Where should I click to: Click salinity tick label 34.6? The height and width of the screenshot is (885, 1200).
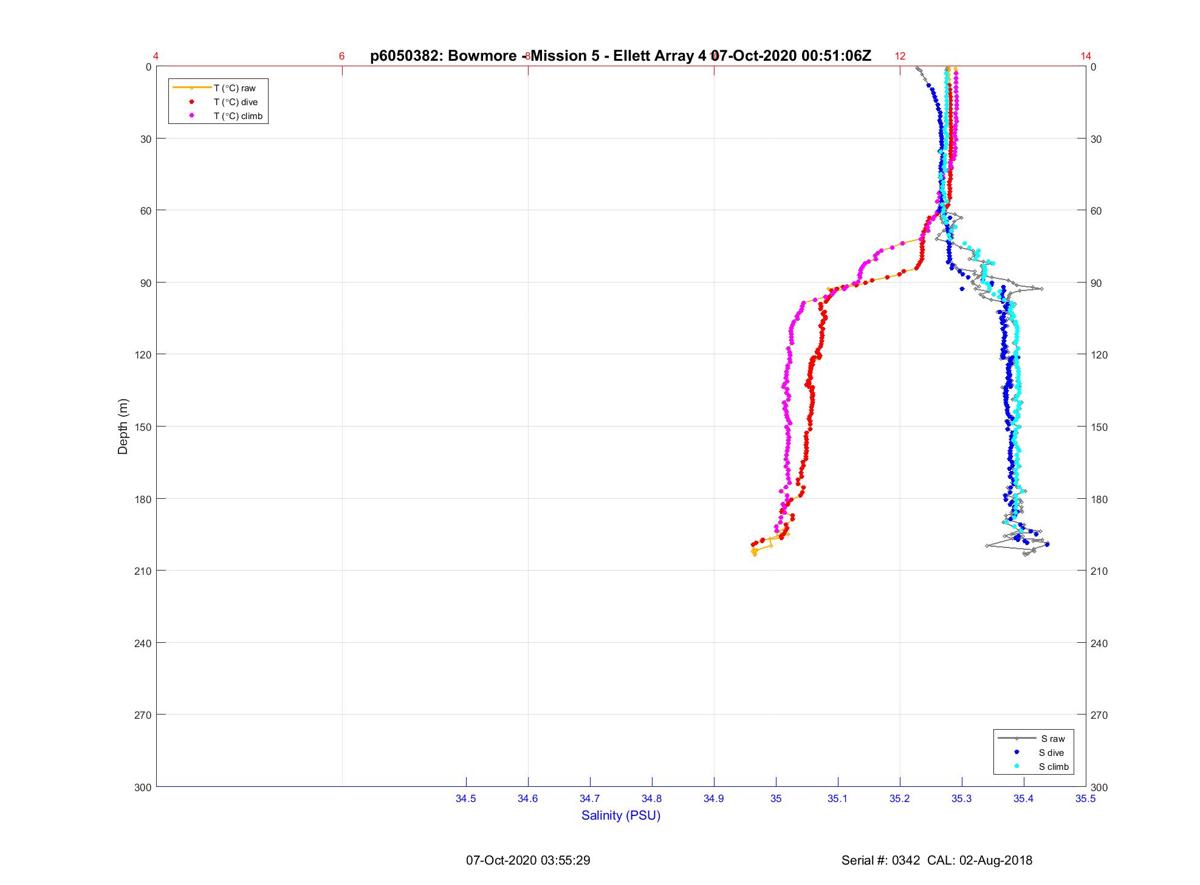pos(528,798)
